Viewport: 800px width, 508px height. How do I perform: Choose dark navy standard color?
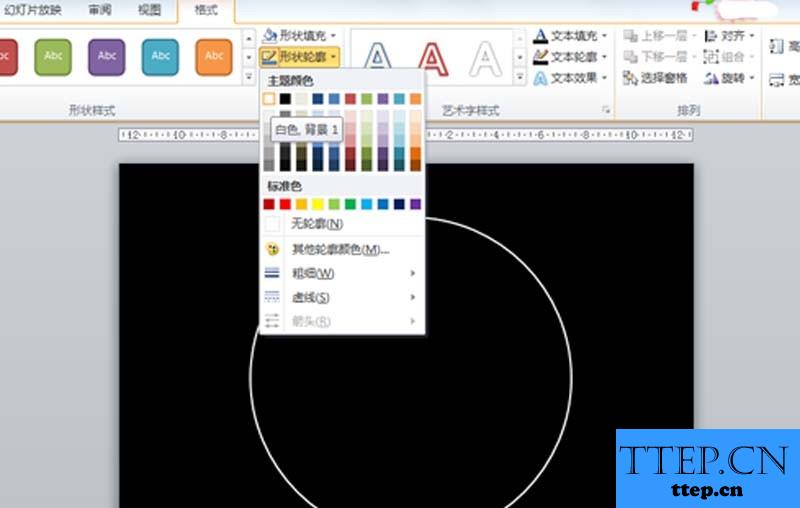[x=399, y=204]
